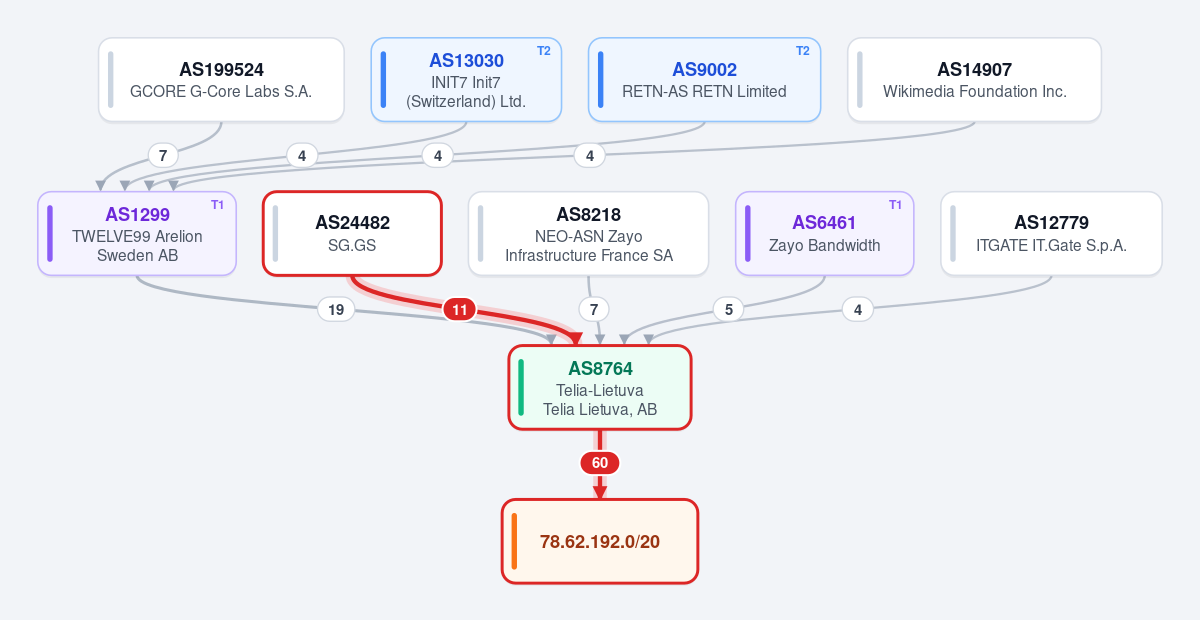
Task: Click the AS13030 INIT7 node
Action: tap(466, 80)
